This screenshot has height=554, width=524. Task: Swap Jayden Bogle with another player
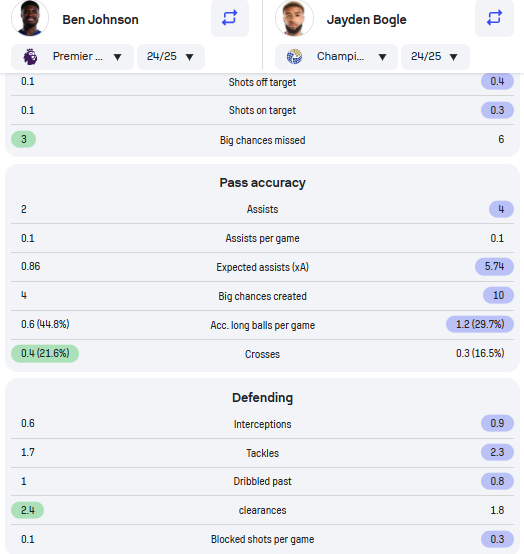click(494, 18)
